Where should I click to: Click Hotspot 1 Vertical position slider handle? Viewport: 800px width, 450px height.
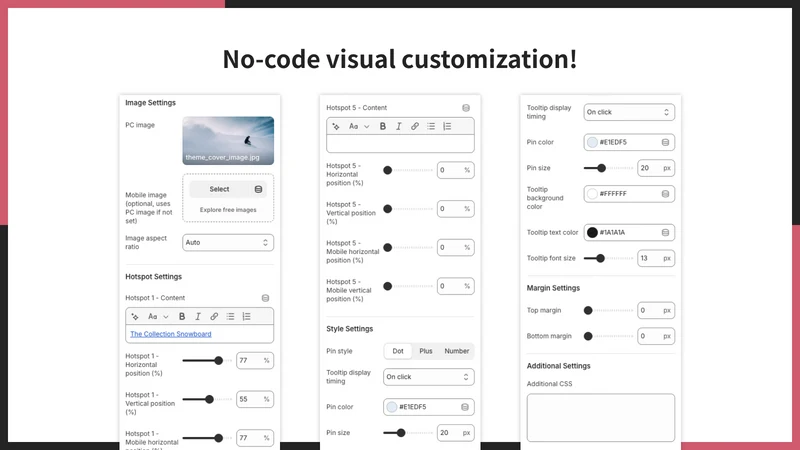[x=209, y=399]
